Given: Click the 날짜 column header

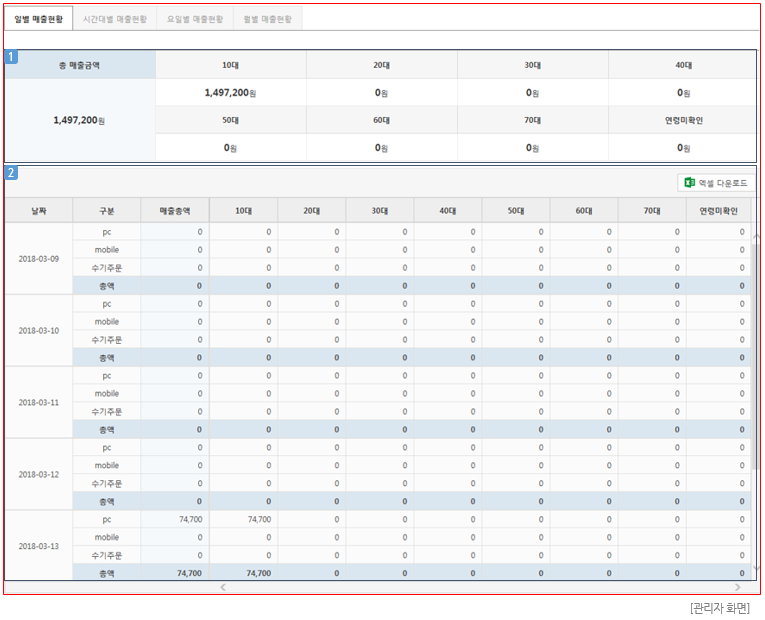Looking at the screenshot, I should 38,211.
